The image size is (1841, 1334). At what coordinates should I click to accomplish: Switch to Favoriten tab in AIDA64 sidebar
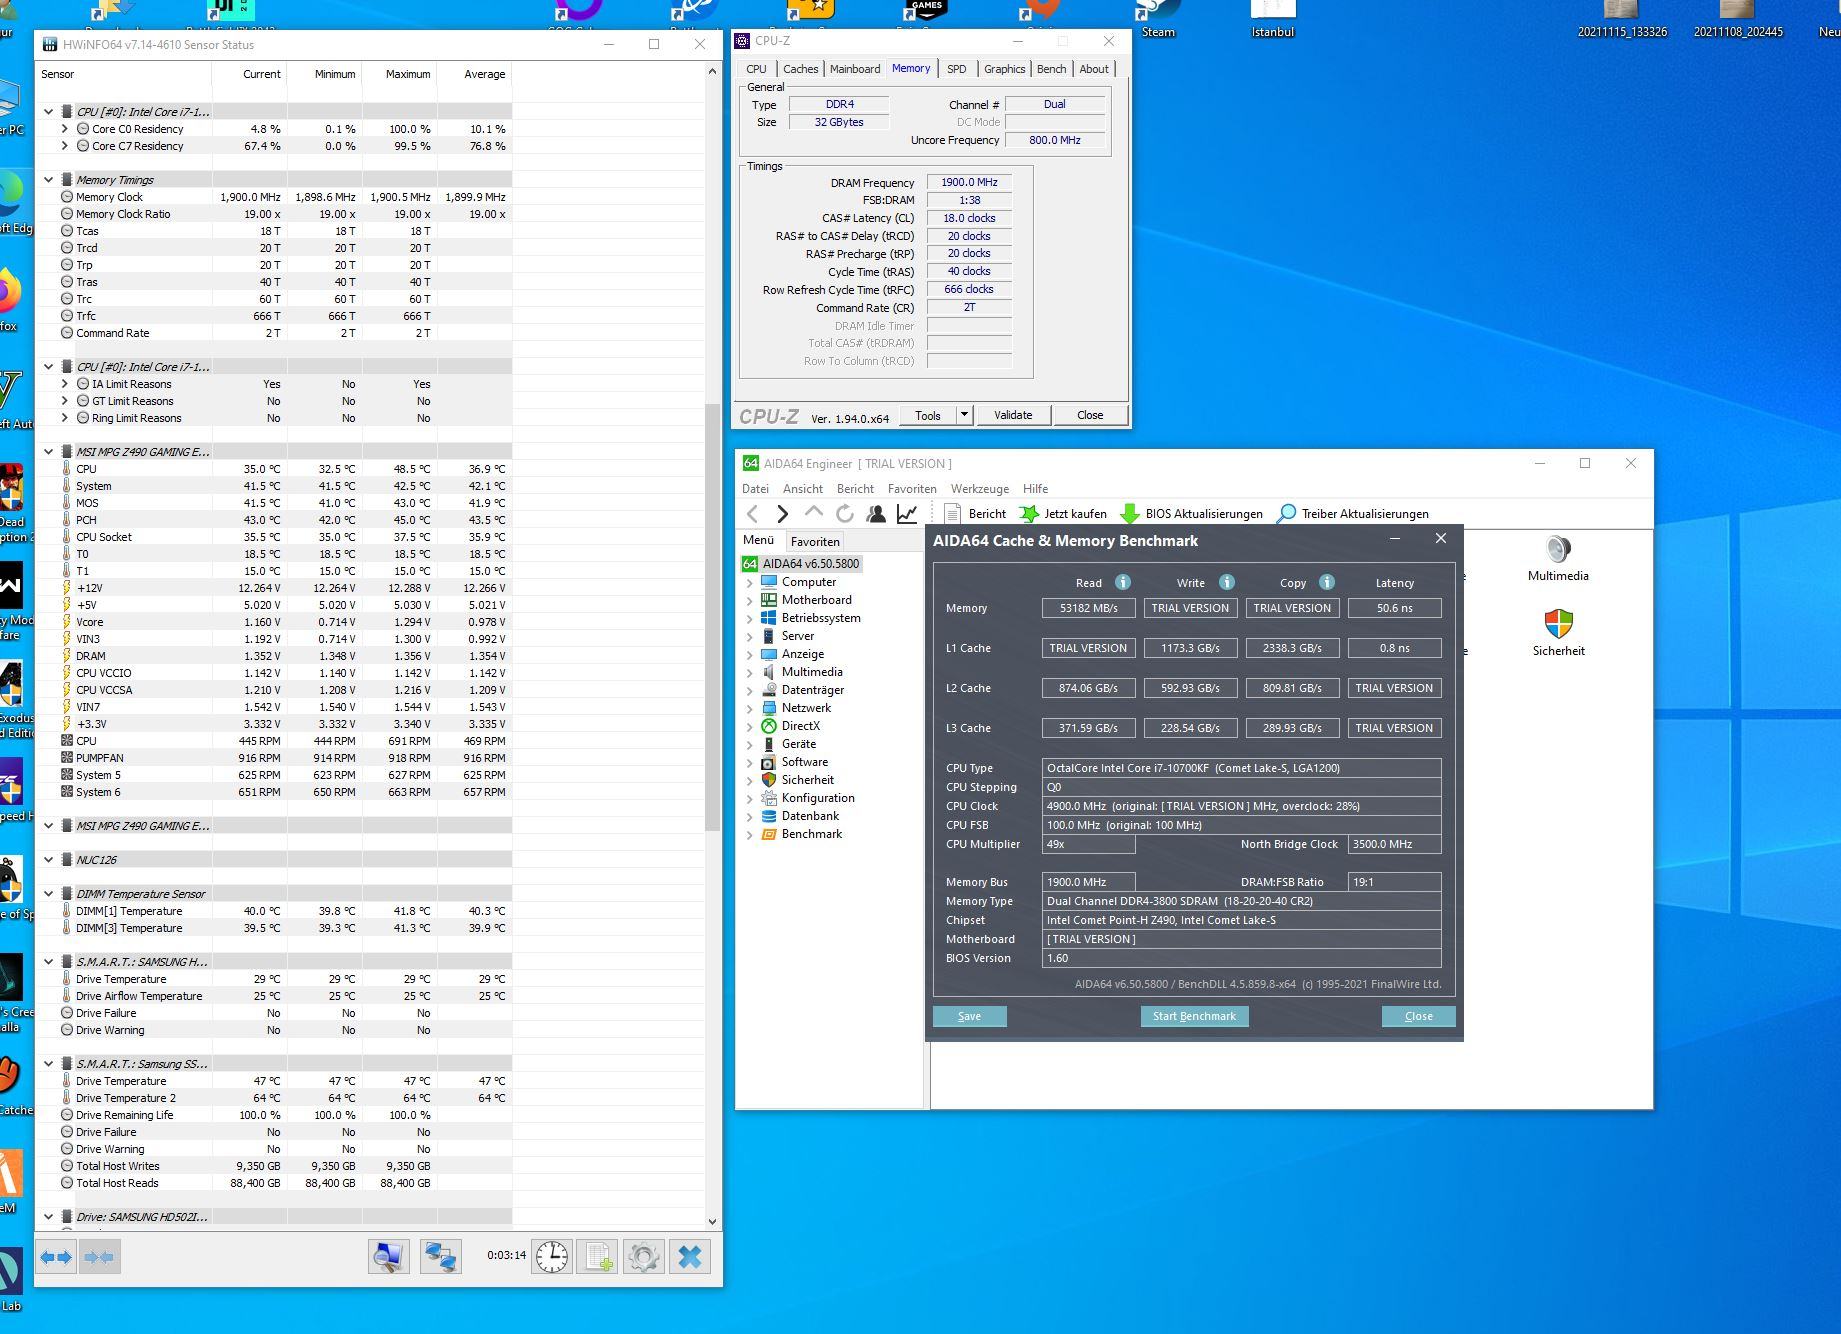[815, 541]
